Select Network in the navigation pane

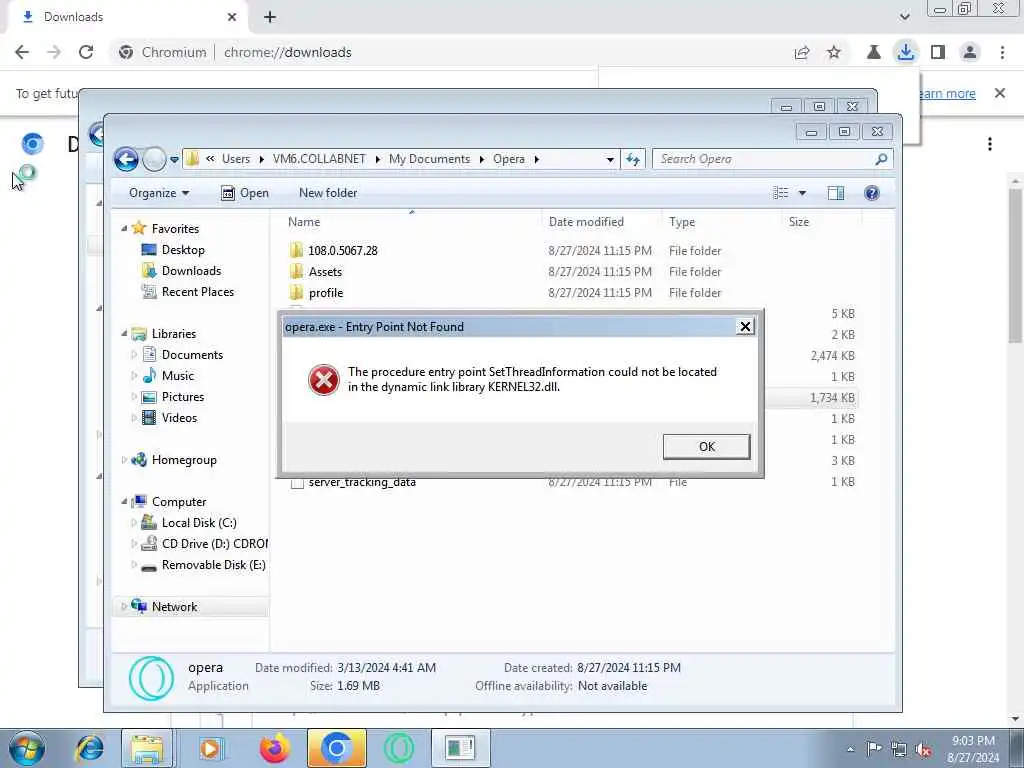click(174, 607)
